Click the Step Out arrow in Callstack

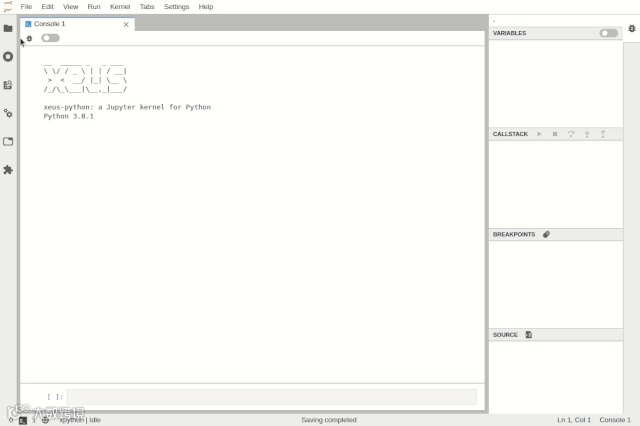point(603,134)
